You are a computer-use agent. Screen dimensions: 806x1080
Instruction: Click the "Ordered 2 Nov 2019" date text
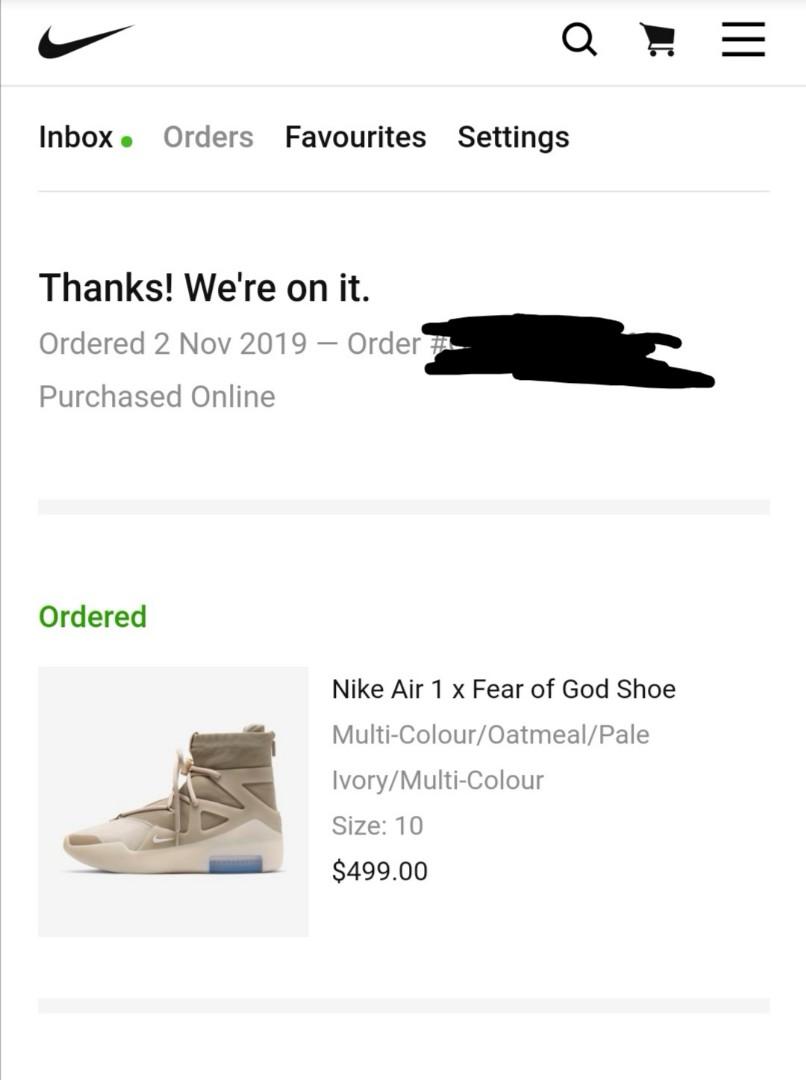pyautogui.click(x=173, y=343)
